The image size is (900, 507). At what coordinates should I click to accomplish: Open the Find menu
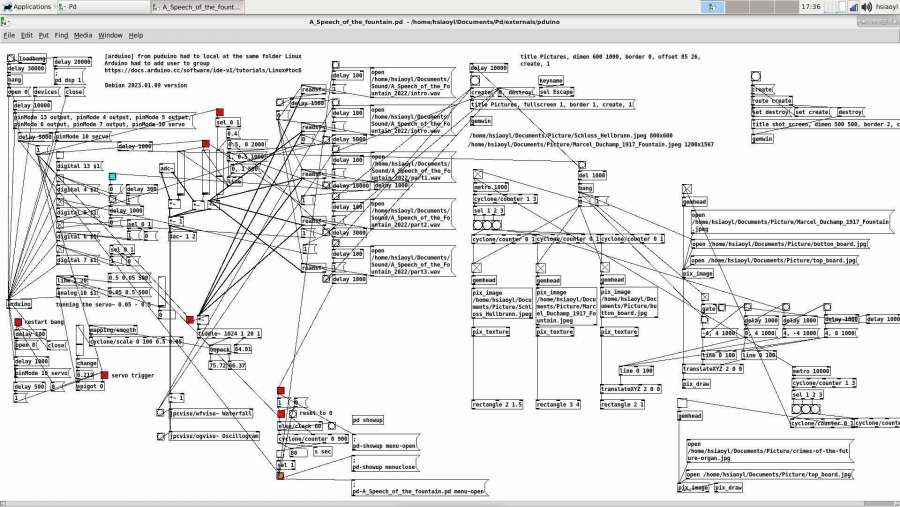61,35
